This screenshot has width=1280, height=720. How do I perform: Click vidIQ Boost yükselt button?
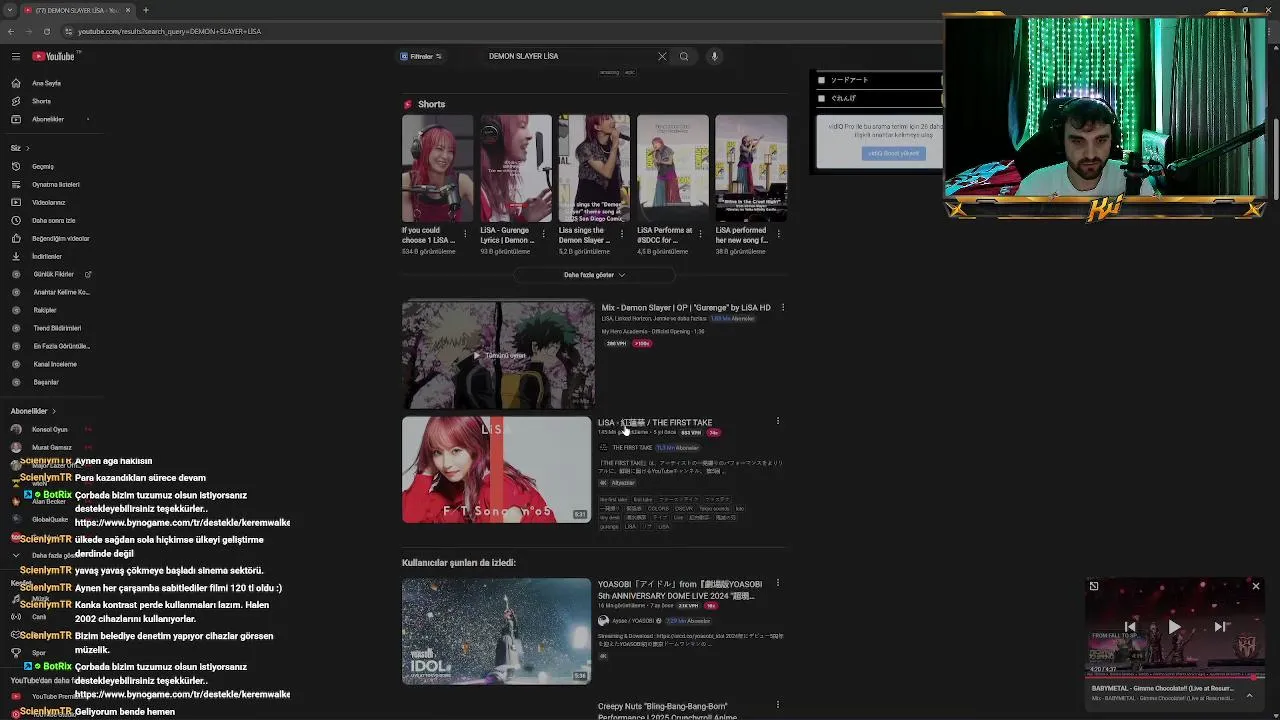[x=893, y=153]
